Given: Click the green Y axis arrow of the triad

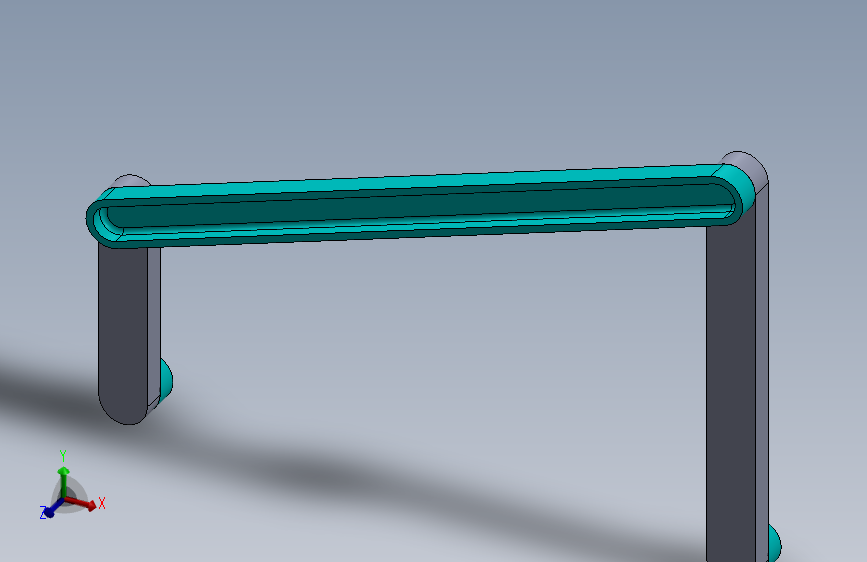Looking at the screenshot, I should (x=64, y=482).
